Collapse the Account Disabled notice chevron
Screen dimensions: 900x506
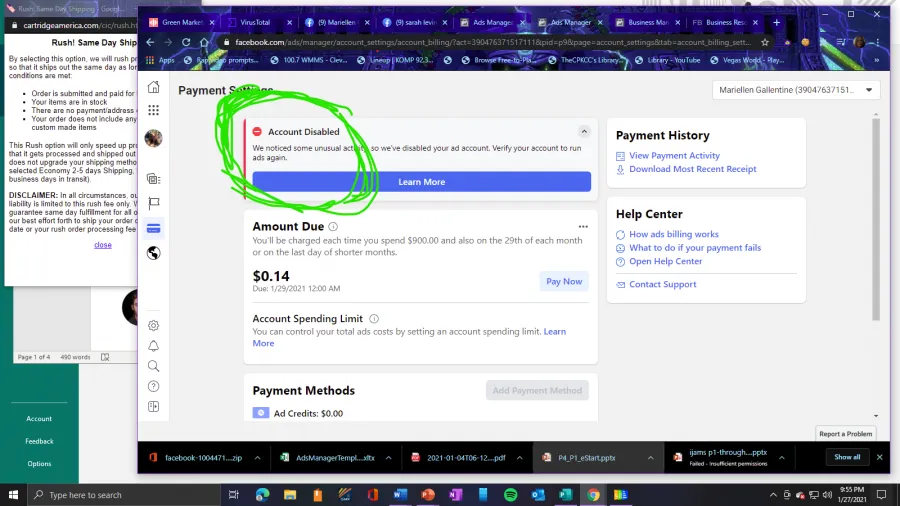(584, 132)
